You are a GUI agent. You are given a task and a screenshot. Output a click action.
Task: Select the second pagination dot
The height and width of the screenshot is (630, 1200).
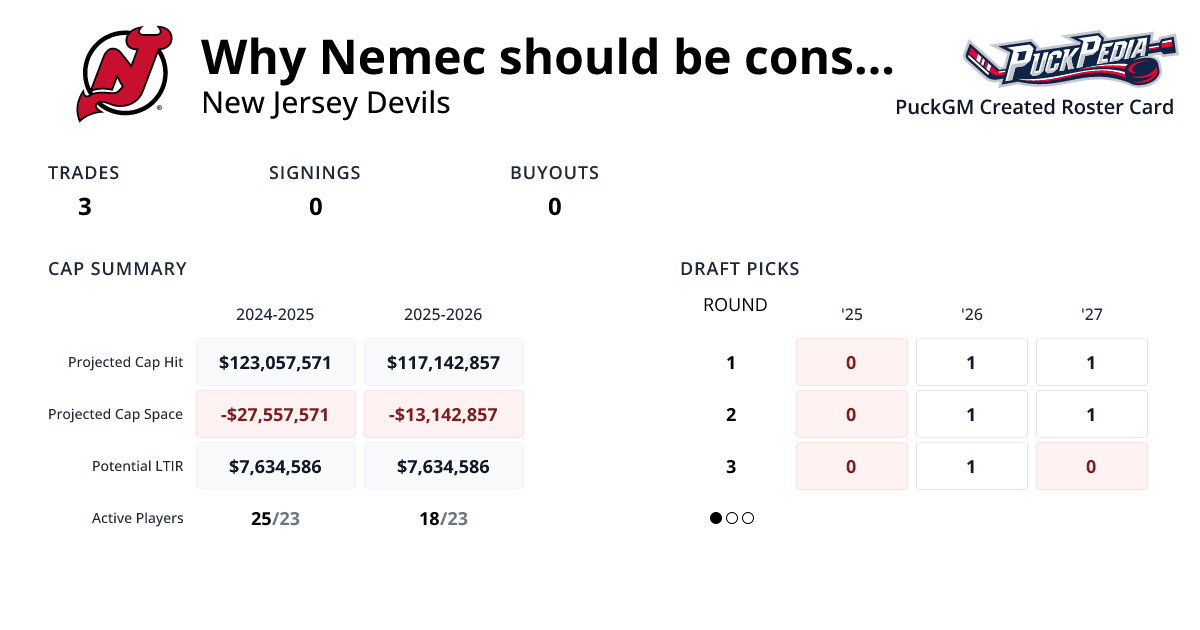(732, 518)
